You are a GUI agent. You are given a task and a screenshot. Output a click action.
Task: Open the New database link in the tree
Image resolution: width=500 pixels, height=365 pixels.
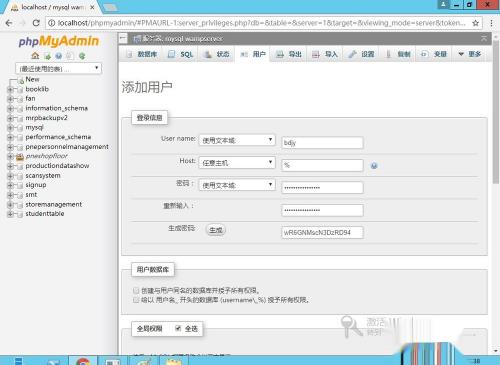tap(32, 79)
